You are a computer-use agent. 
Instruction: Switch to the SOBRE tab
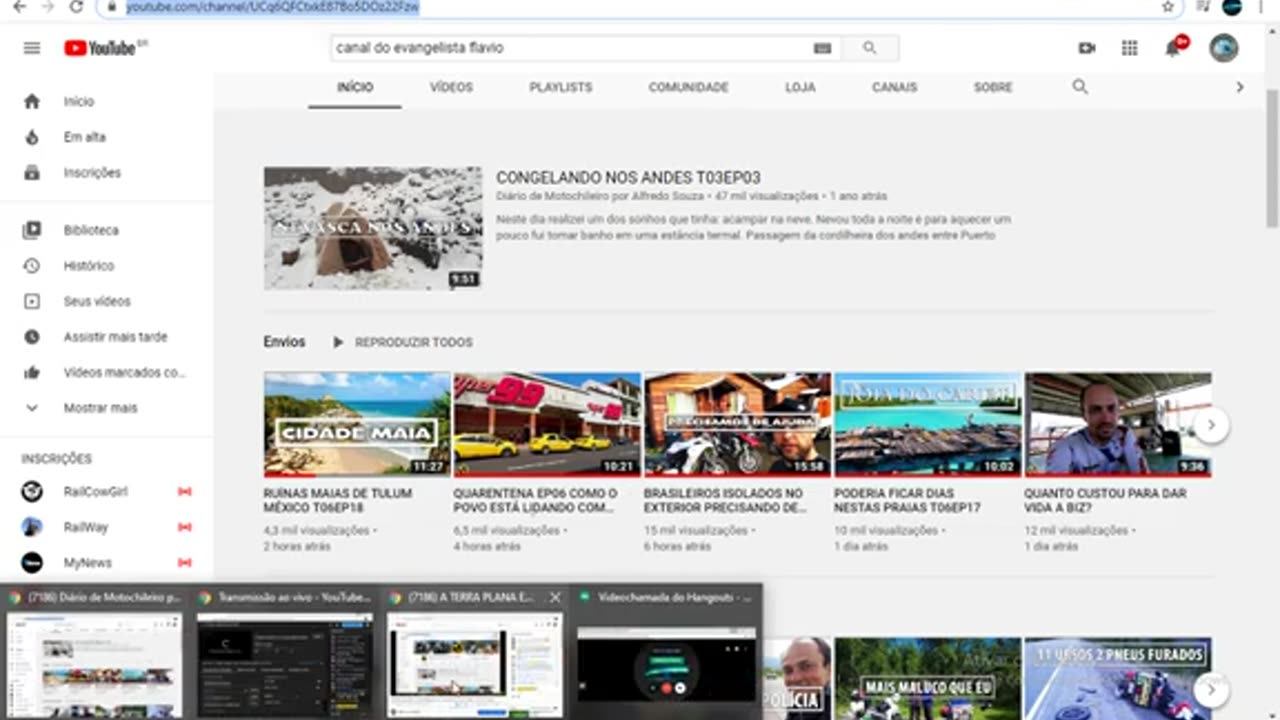coord(993,87)
